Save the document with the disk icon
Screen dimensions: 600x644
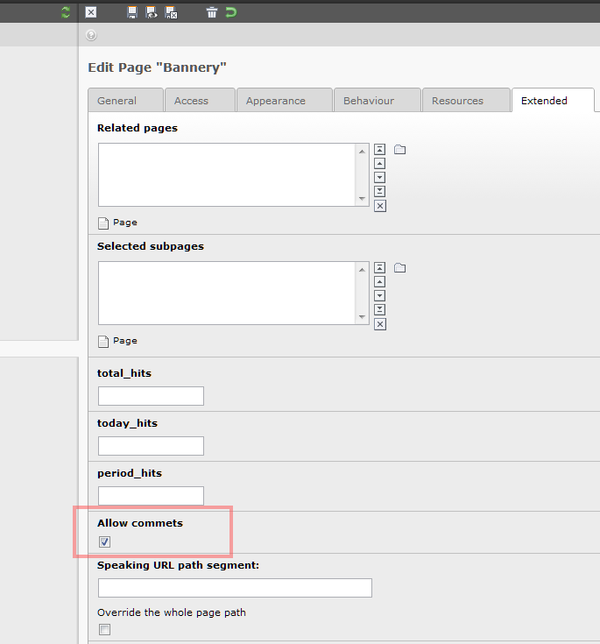132,12
